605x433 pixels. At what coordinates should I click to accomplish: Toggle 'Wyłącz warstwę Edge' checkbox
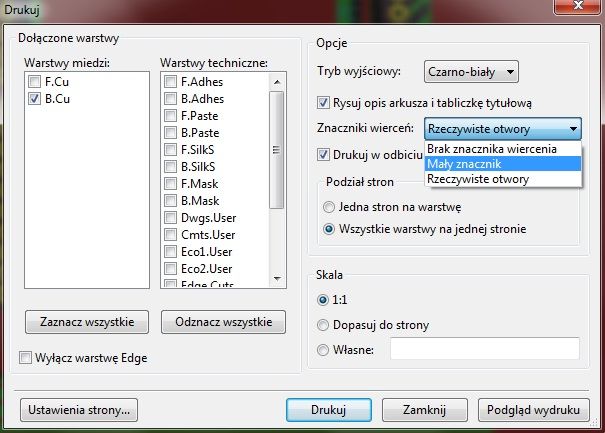point(25,358)
